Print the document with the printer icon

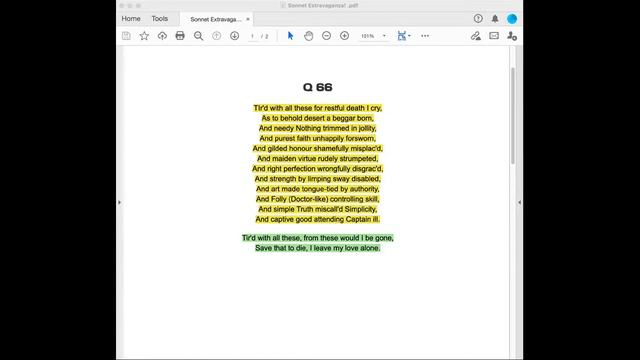(x=180, y=36)
